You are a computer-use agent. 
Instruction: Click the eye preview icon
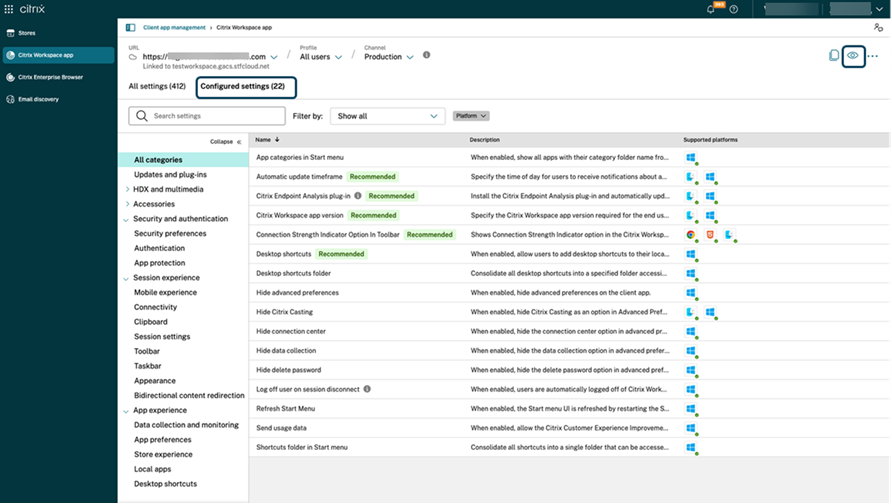click(x=853, y=56)
